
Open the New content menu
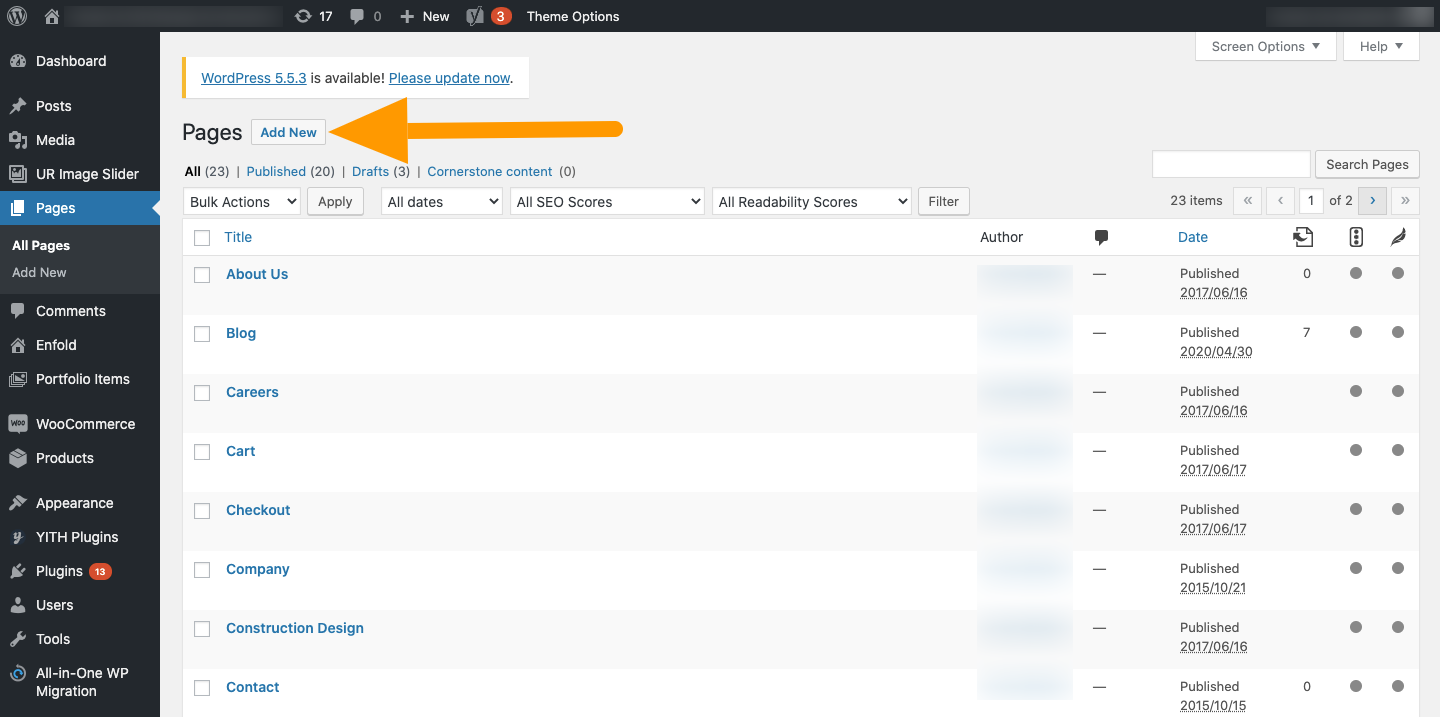pos(425,16)
